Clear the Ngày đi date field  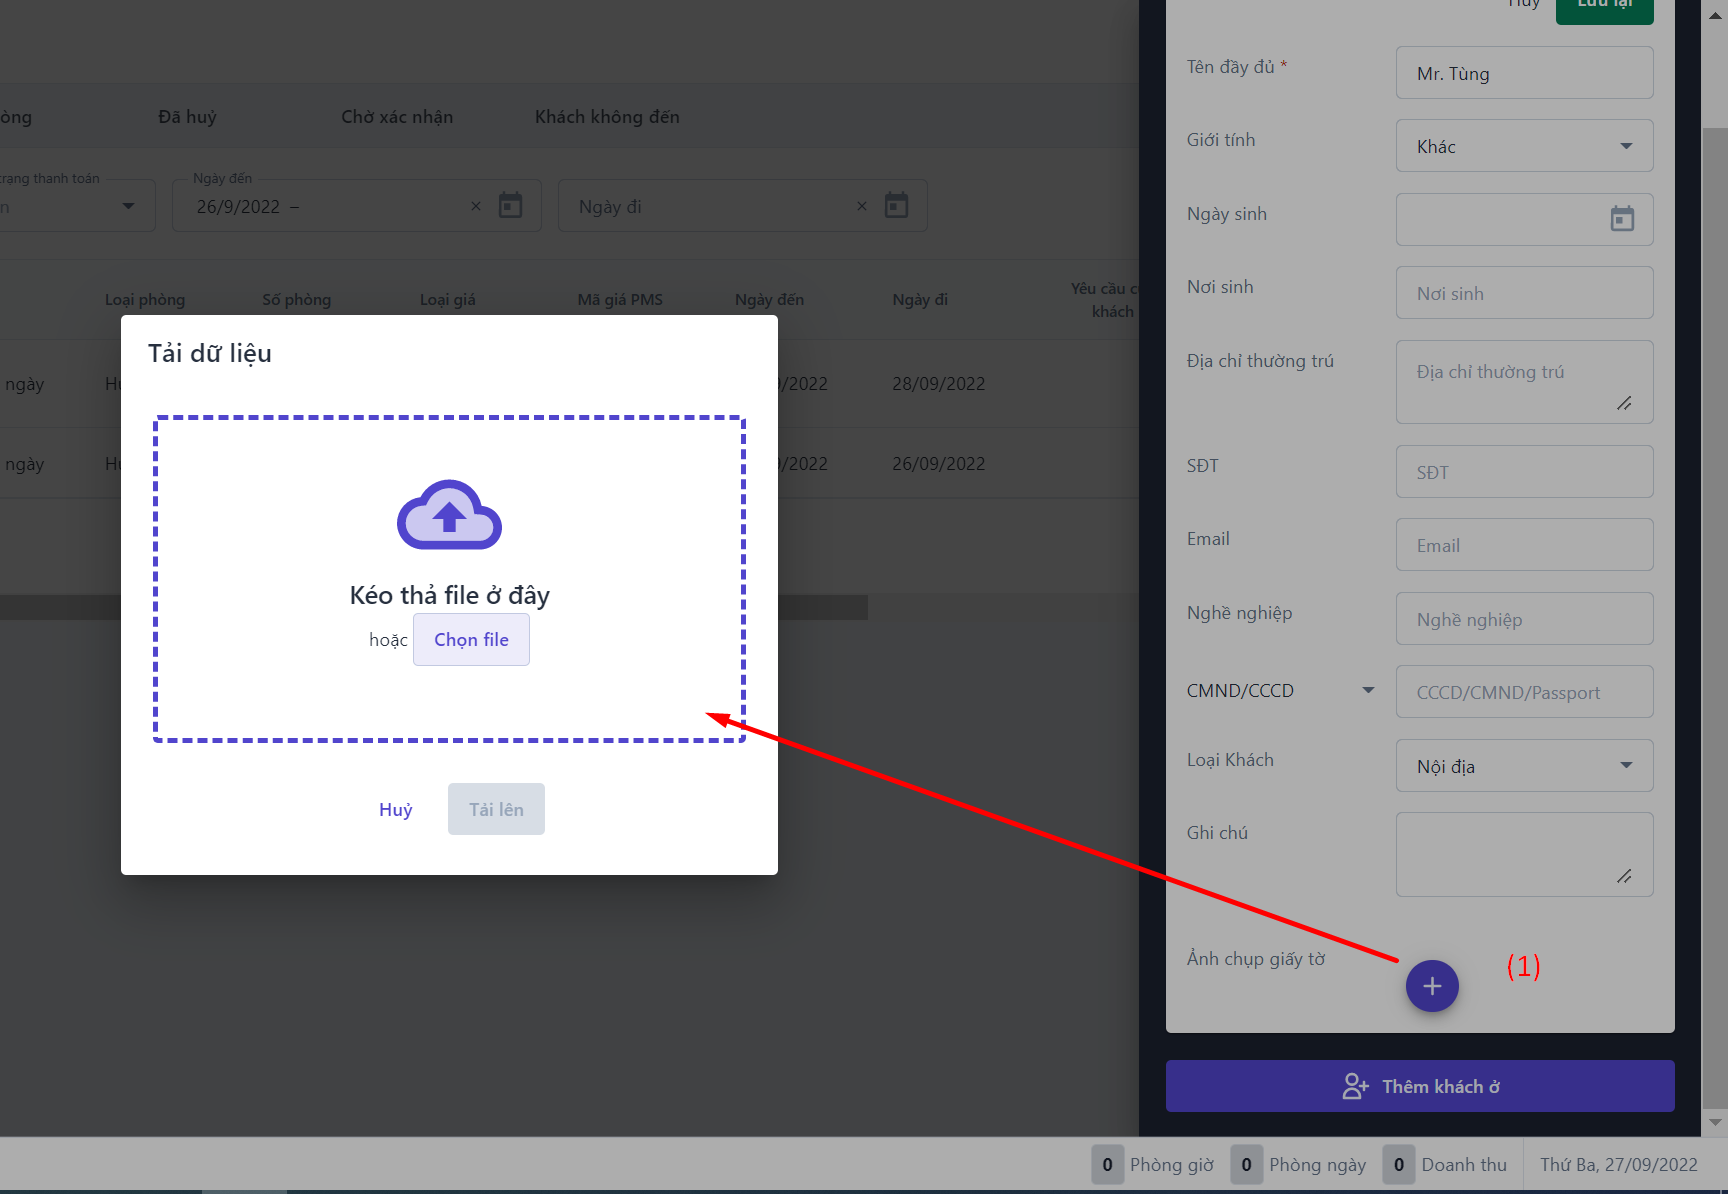862,206
